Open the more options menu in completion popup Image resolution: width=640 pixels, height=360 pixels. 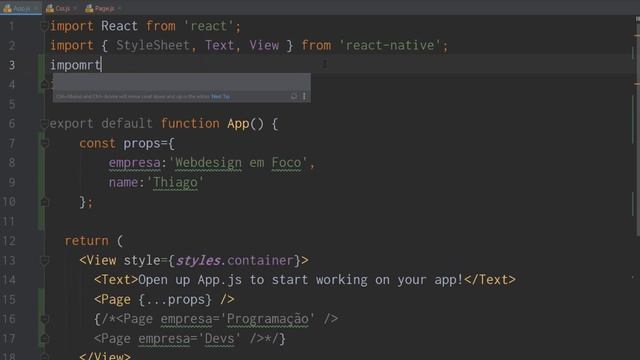pyautogui.click(x=304, y=96)
